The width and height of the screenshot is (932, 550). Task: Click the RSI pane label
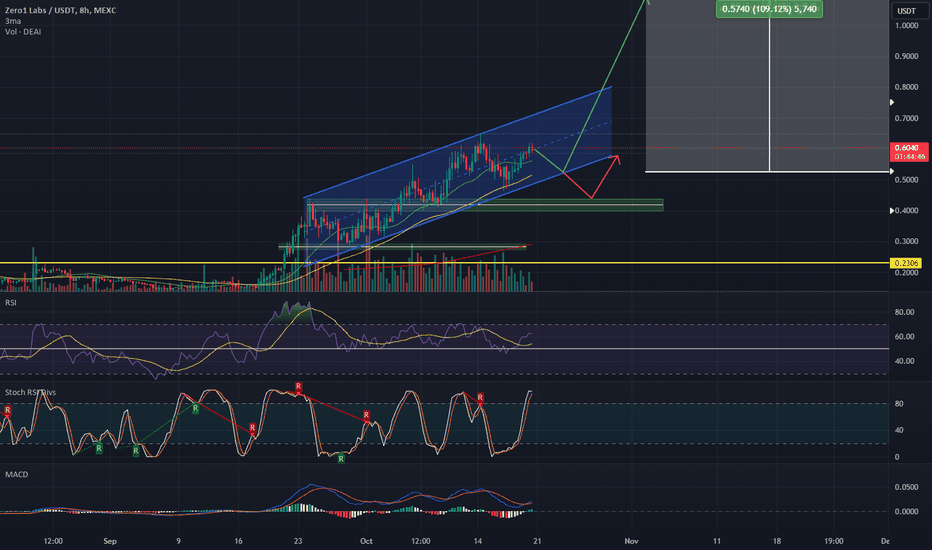(11, 303)
